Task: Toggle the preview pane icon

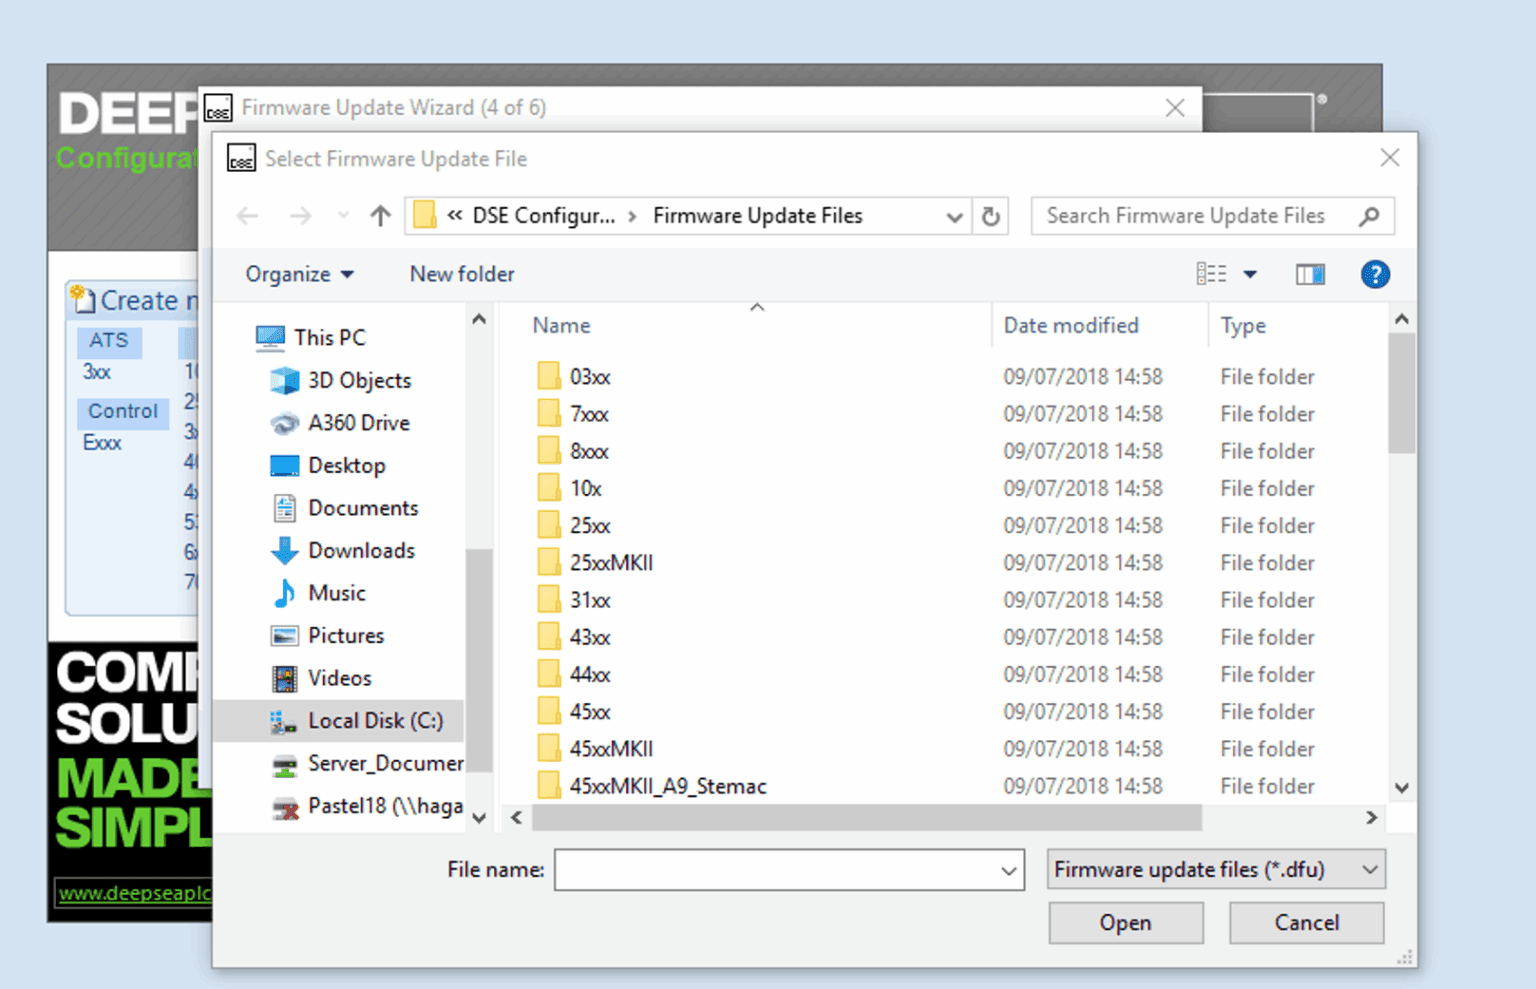Action: [x=1310, y=274]
